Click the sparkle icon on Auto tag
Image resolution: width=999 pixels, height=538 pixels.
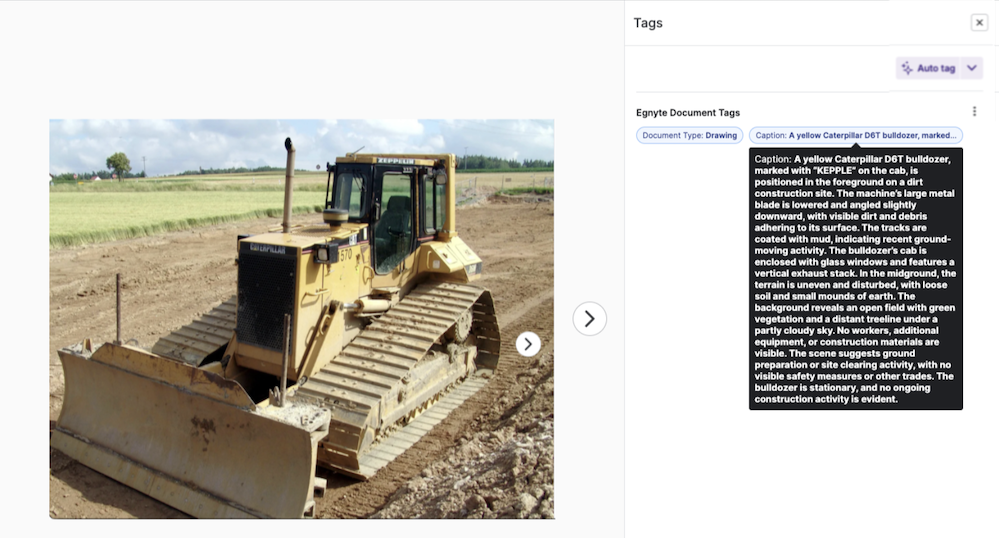907,68
